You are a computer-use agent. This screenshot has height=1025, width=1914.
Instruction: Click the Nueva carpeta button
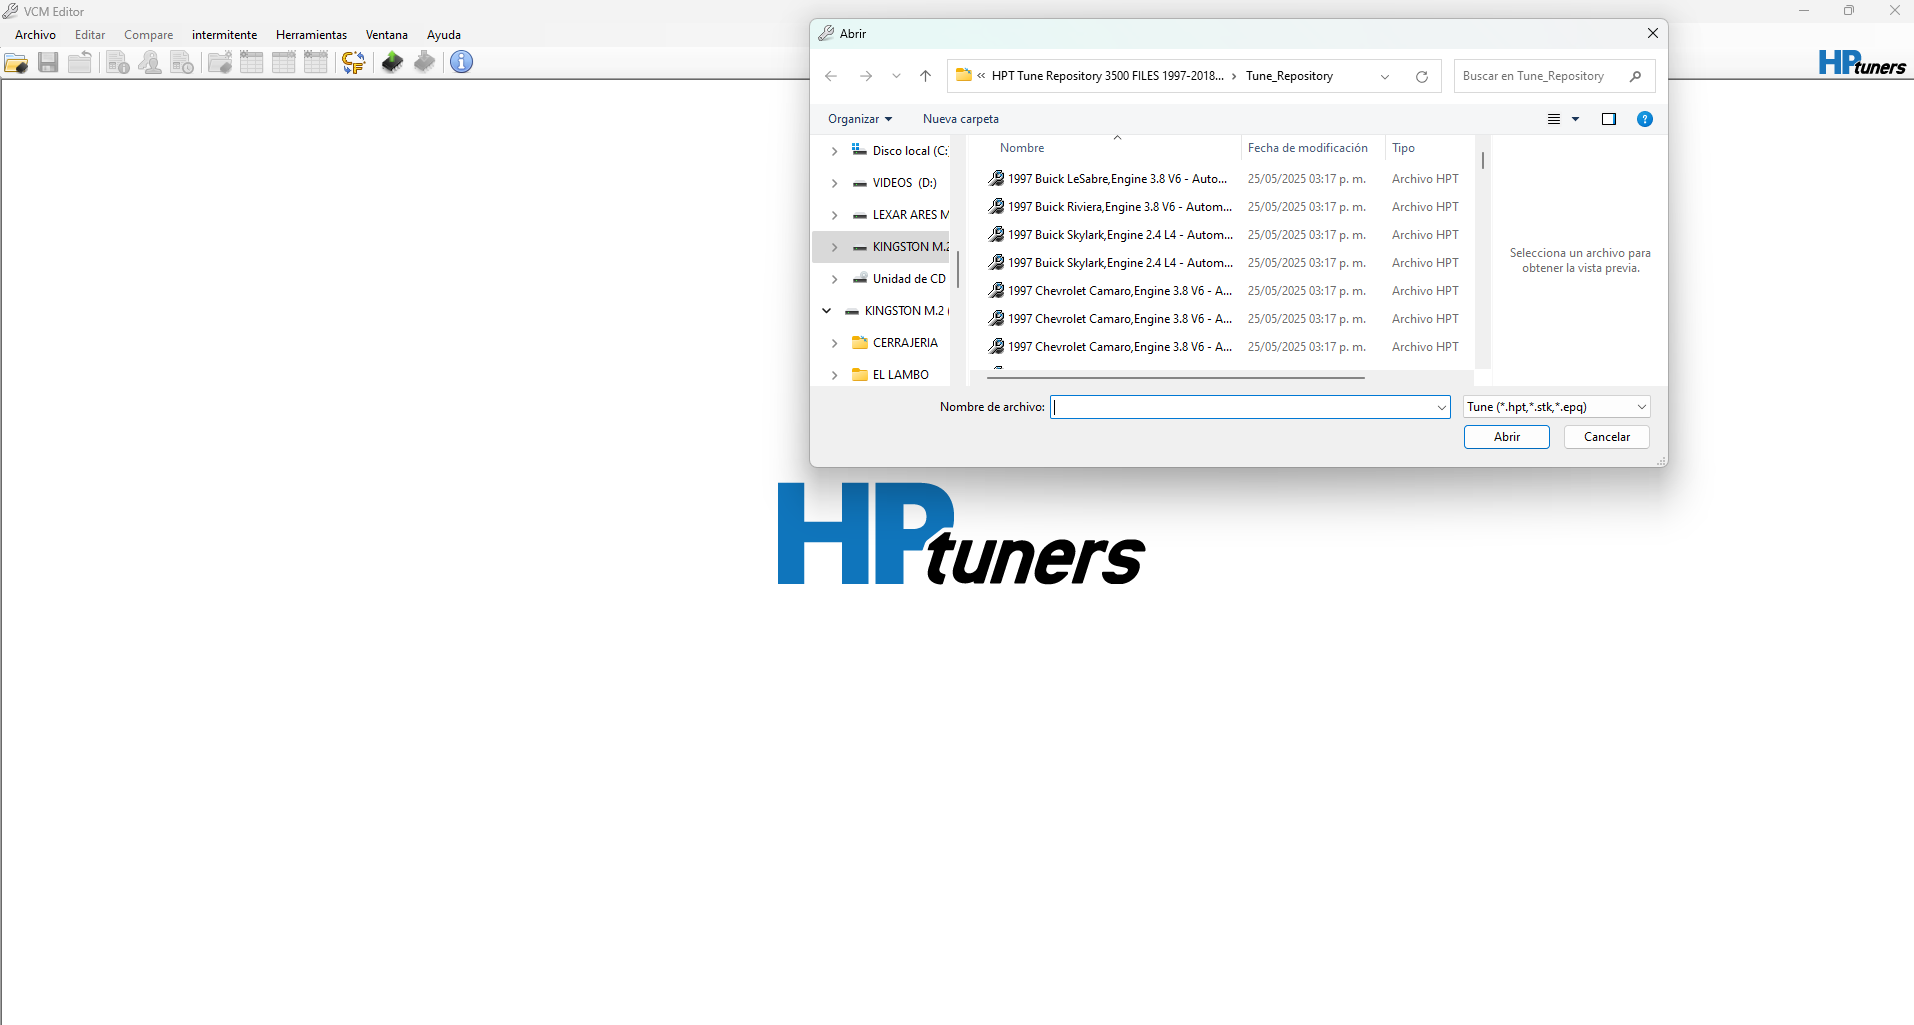pyautogui.click(x=960, y=119)
